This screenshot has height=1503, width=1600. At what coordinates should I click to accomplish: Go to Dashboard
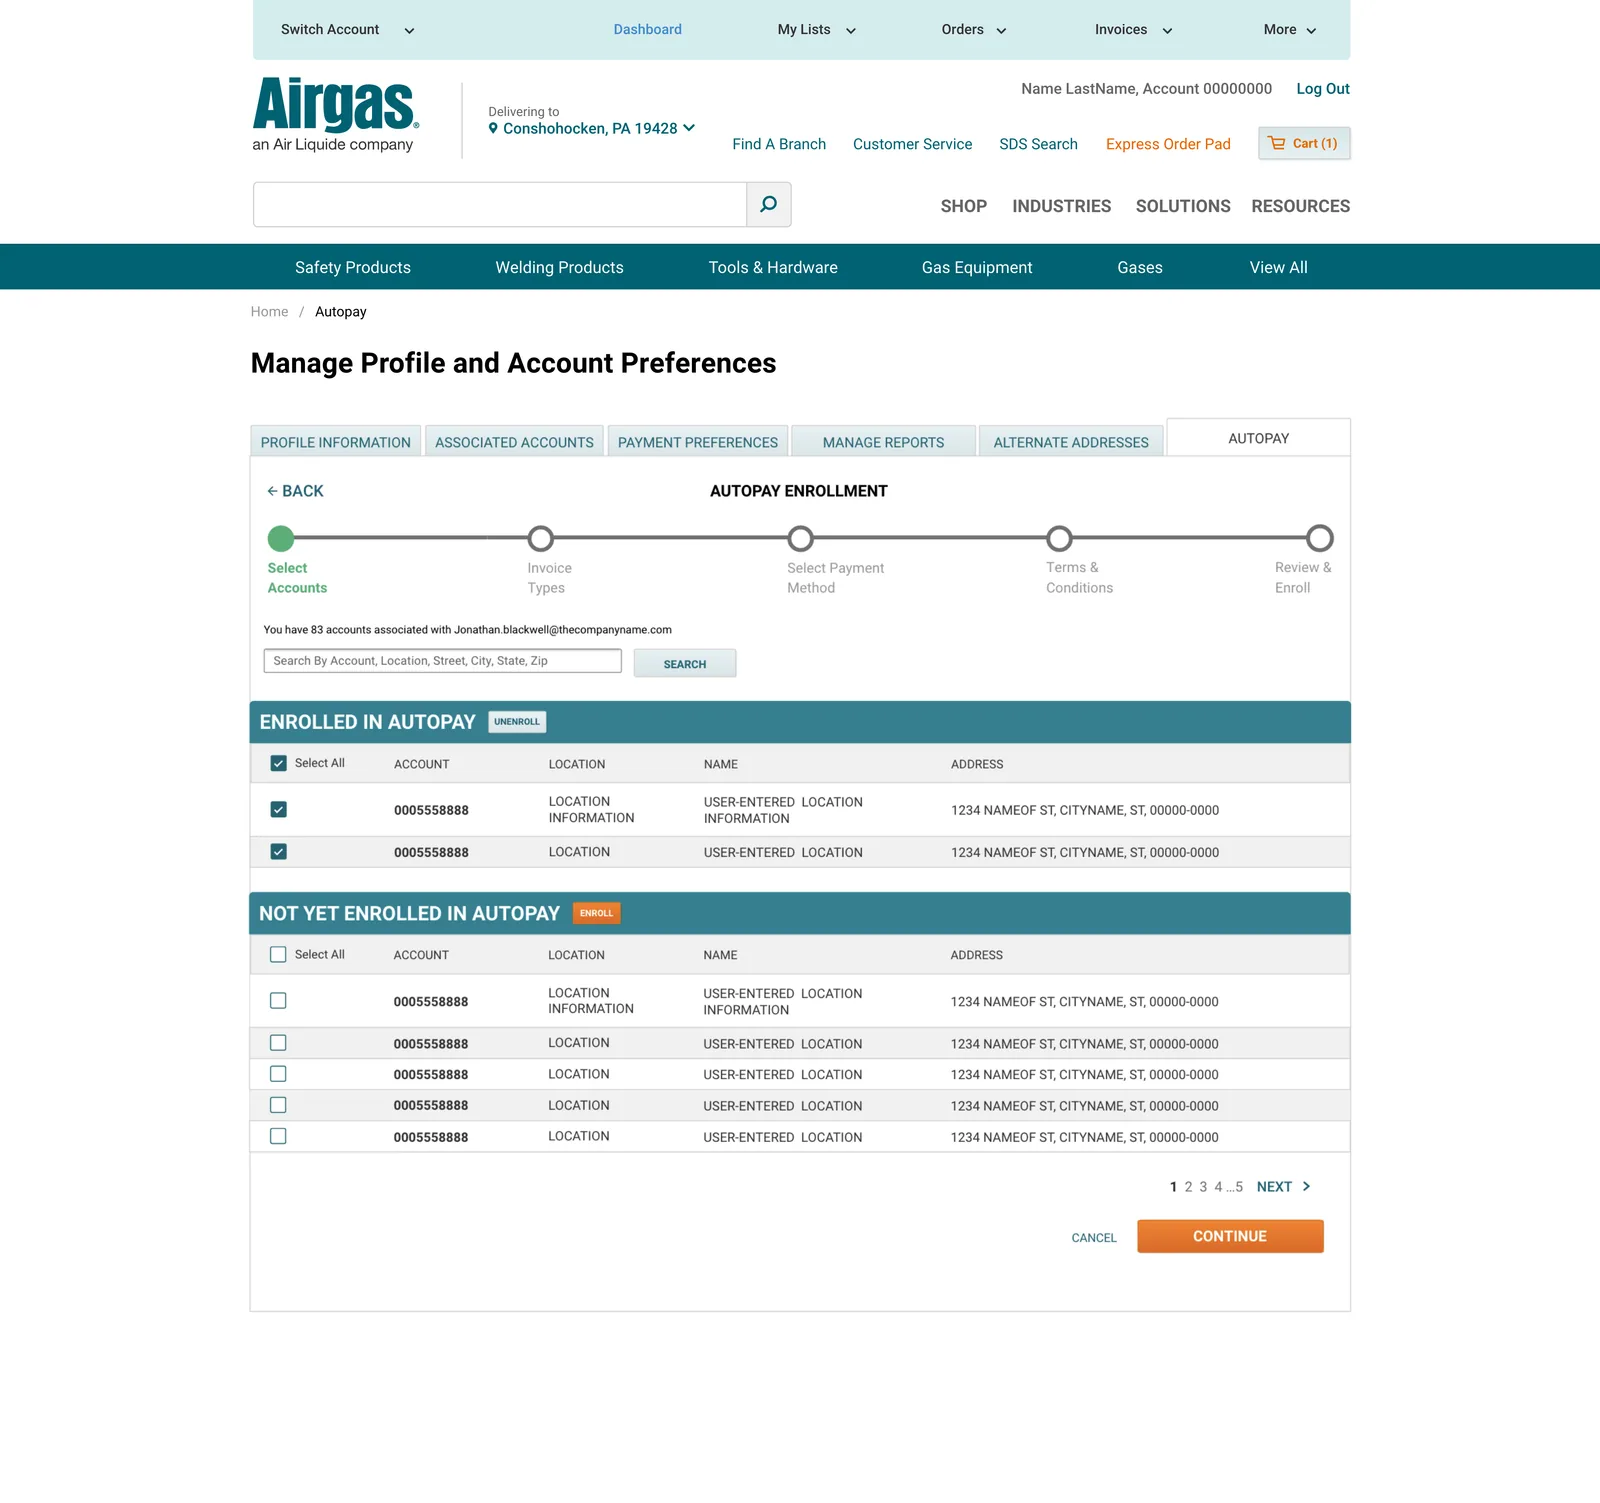[648, 30]
